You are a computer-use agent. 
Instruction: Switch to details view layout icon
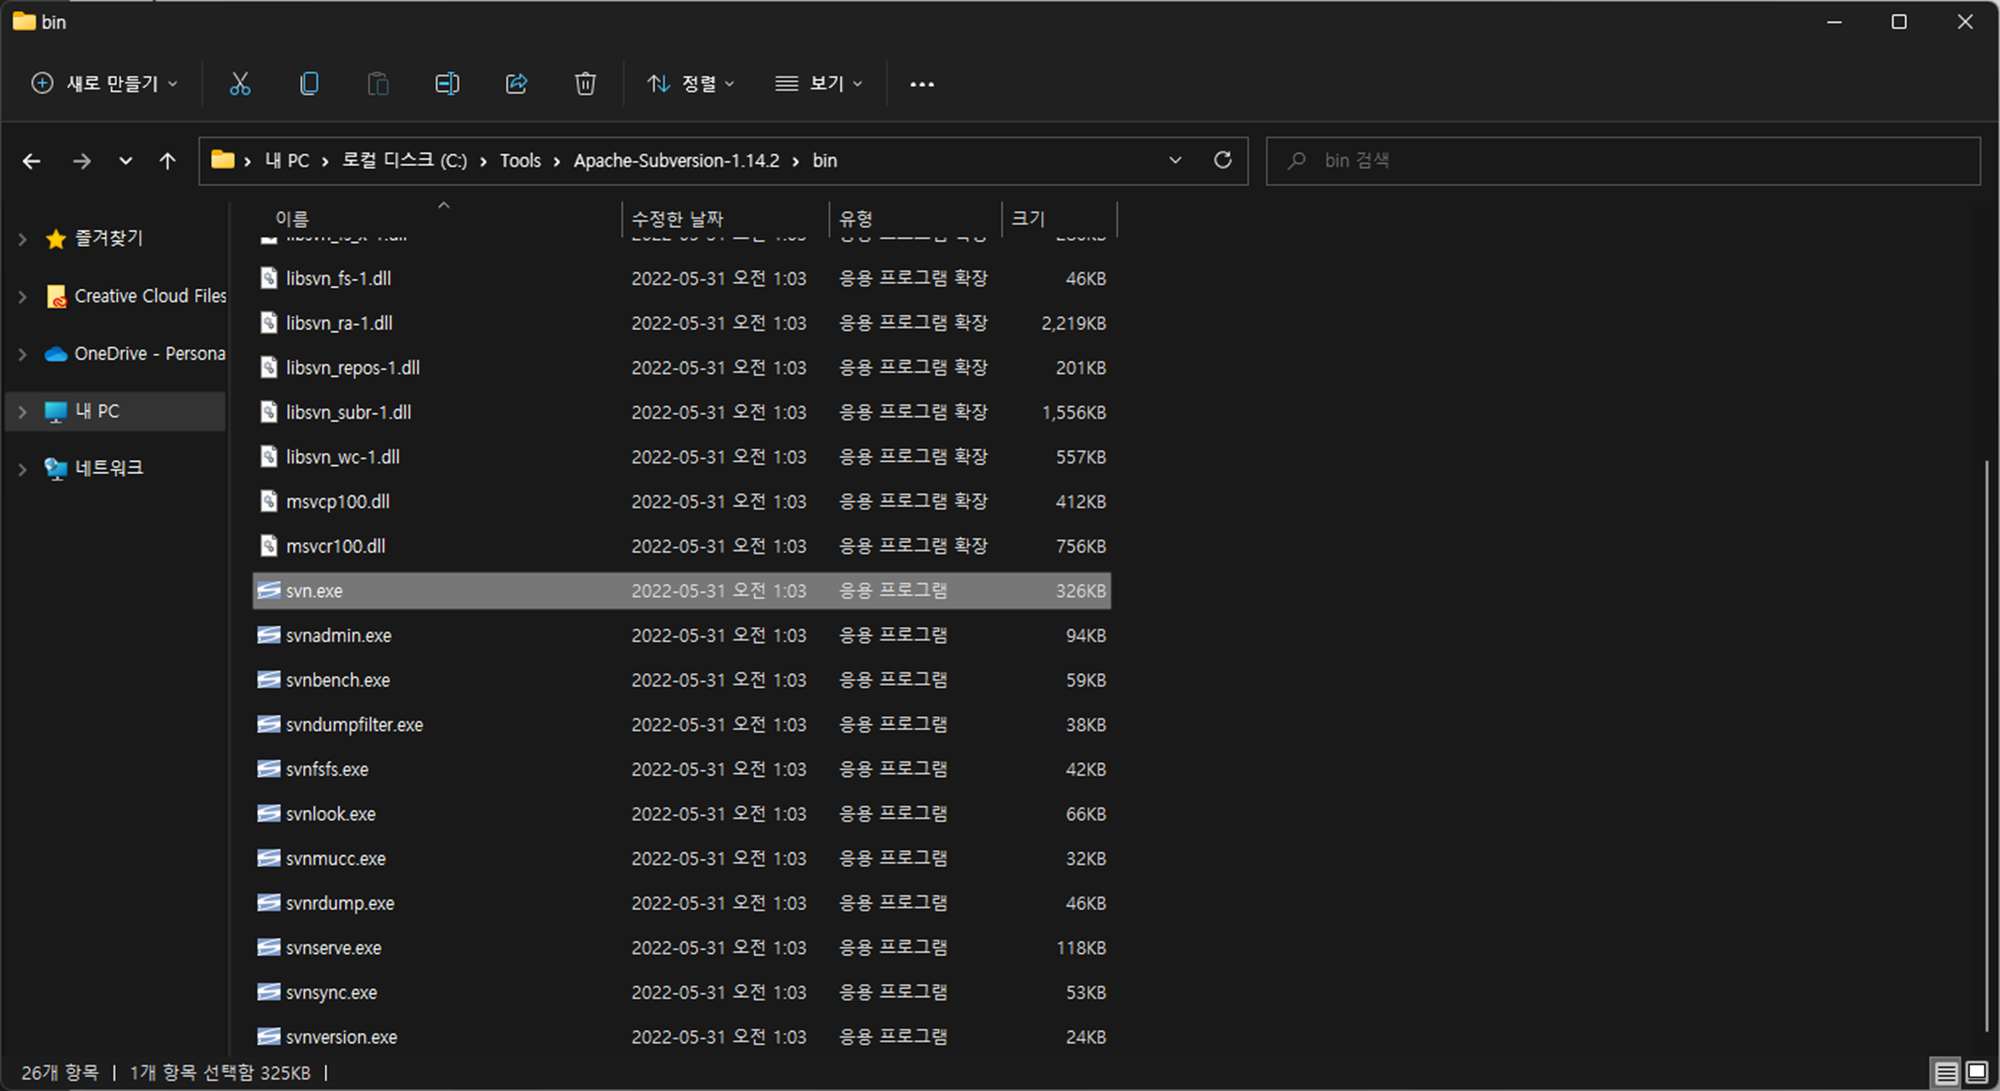pyautogui.click(x=1945, y=1073)
